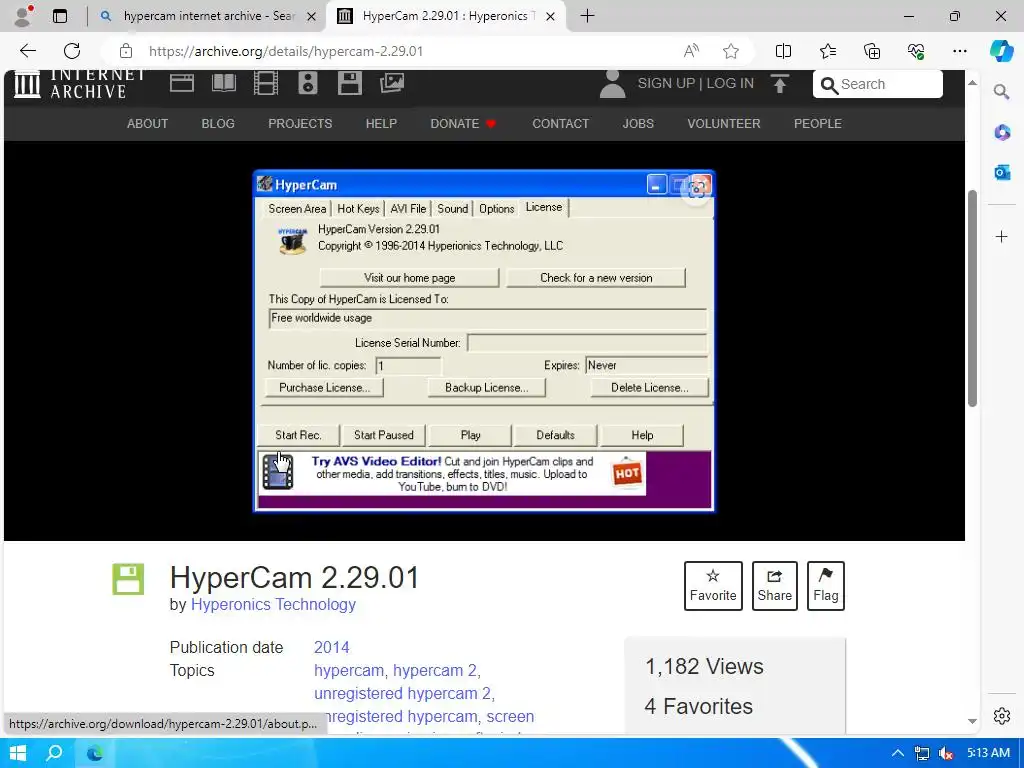
Task: Click the LOG IN link
Action: 730,84
